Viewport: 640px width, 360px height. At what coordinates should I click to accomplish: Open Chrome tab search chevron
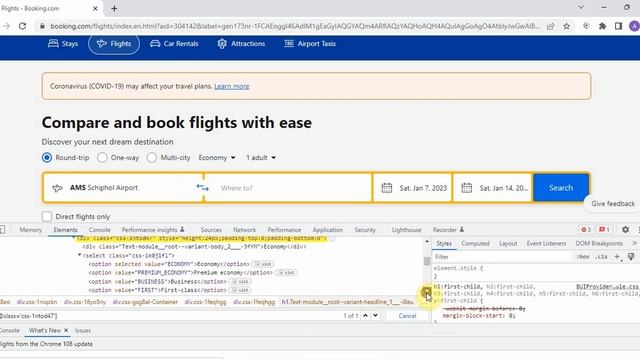[x=581, y=8]
